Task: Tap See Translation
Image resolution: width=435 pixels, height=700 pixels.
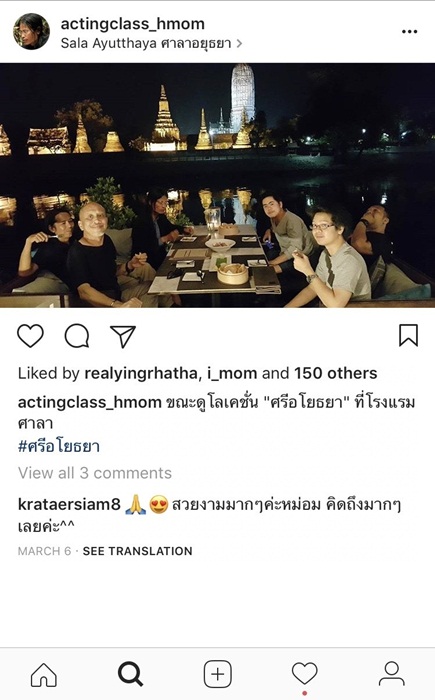Action: tap(138, 551)
